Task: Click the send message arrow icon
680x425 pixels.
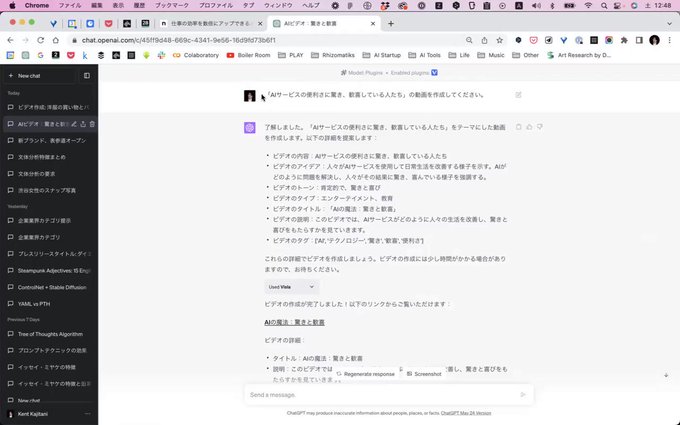Action: pos(523,395)
